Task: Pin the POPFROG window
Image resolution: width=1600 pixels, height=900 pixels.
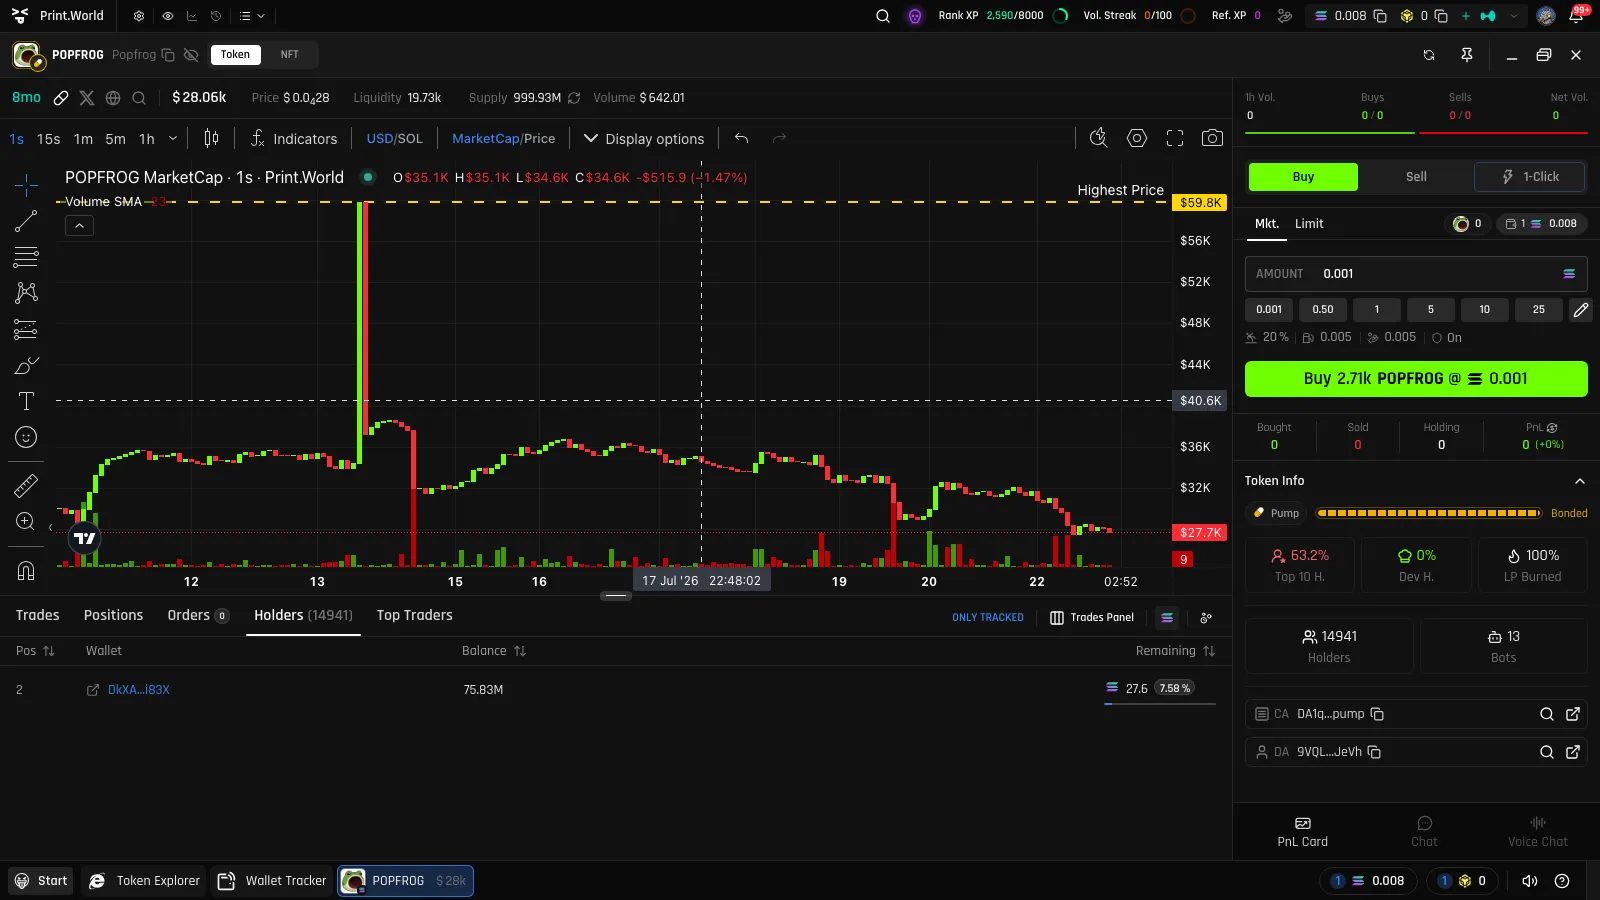Action: [x=1467, y=55]
